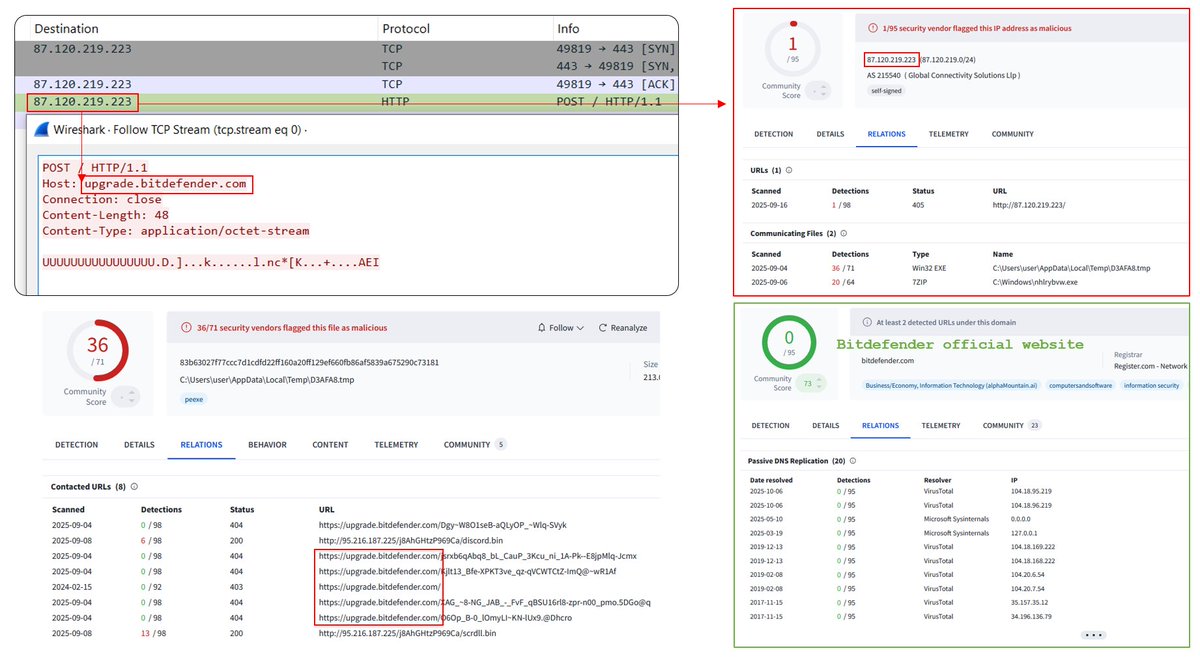Image resolution: width=1200 pixels, height=657 pixels.
Task: Click the peexe tag
Action: pyautogui.click(x=193, y=398)
